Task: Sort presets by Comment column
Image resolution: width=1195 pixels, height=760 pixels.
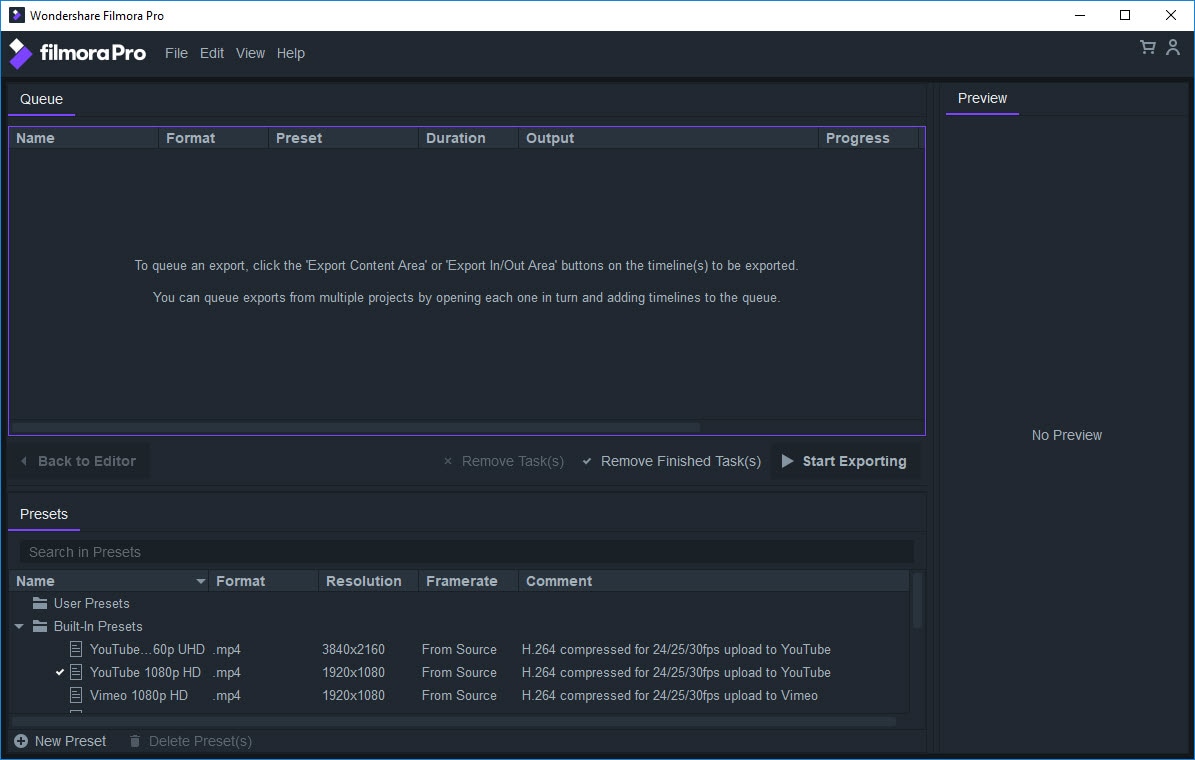Action: (713, 581)
